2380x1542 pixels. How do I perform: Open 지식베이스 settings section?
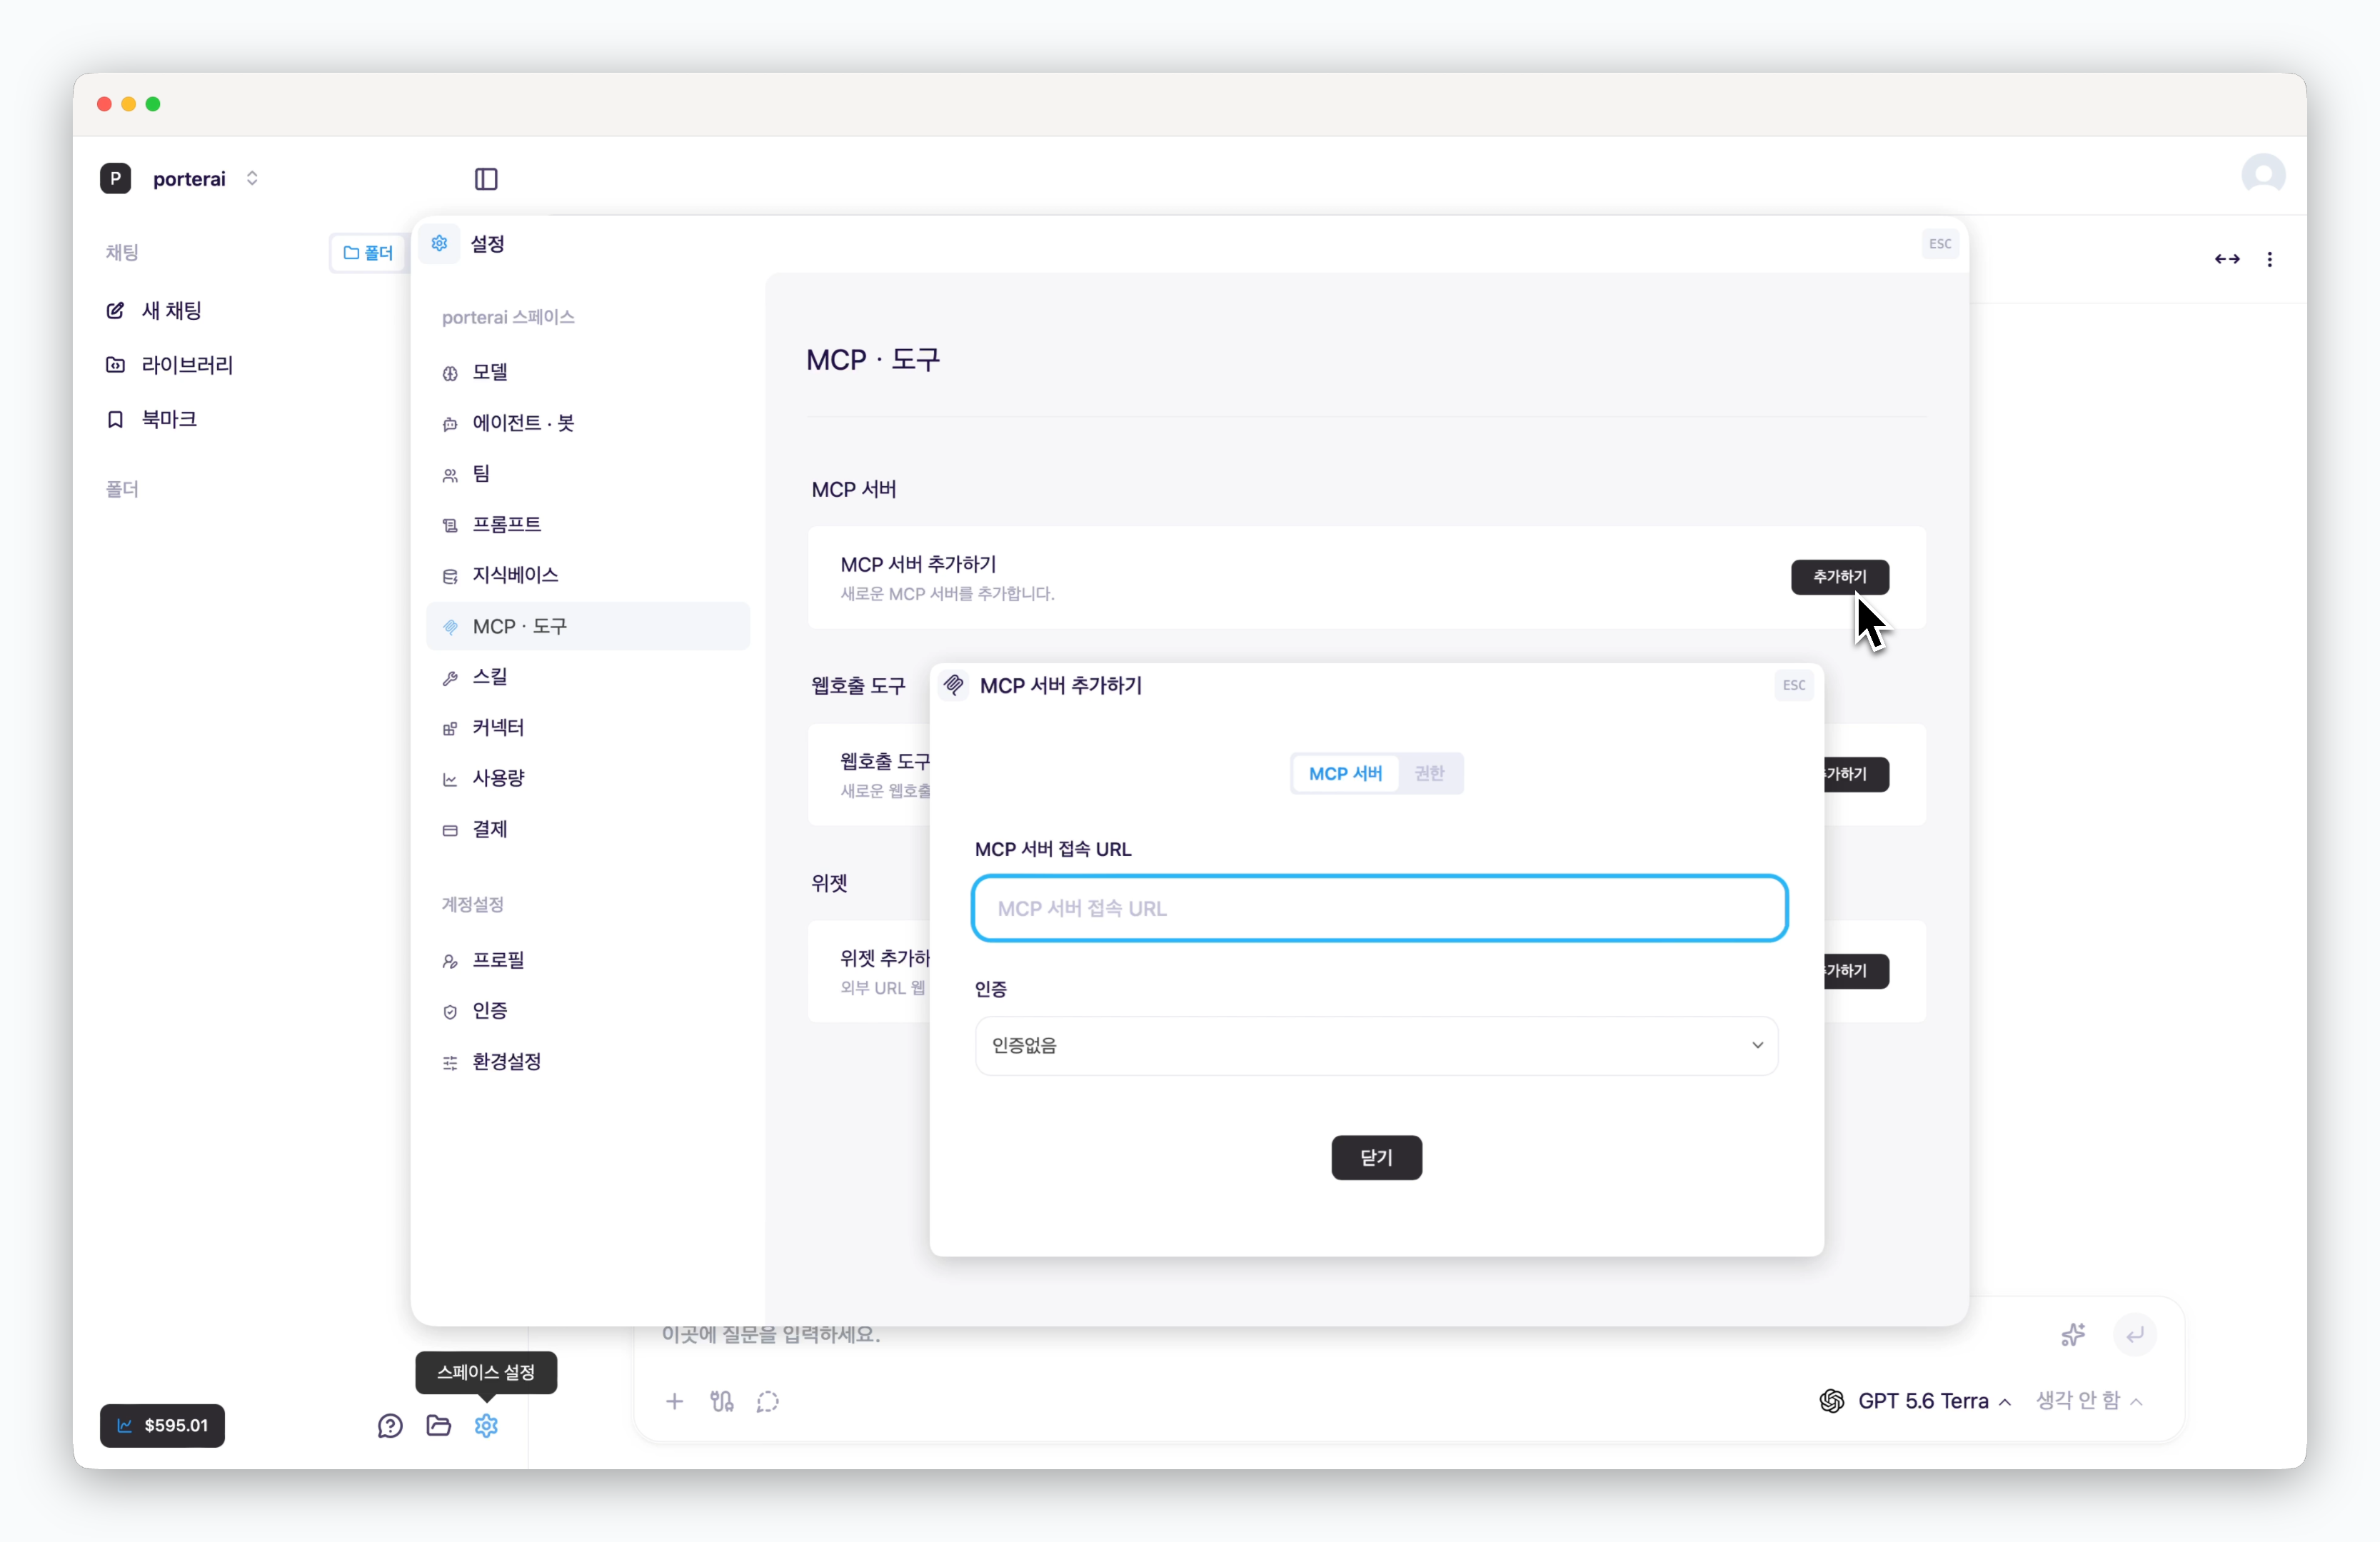(x=587, y=575)
